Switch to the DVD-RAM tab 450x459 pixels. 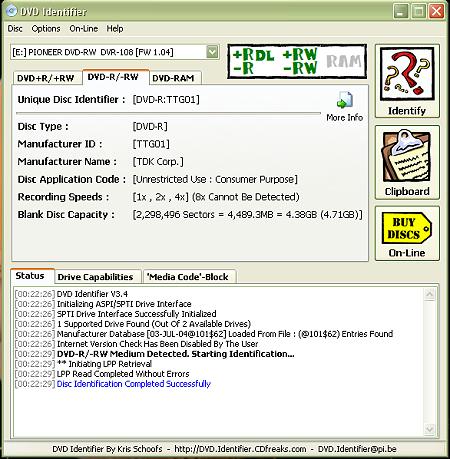click(x=173, y=78)
